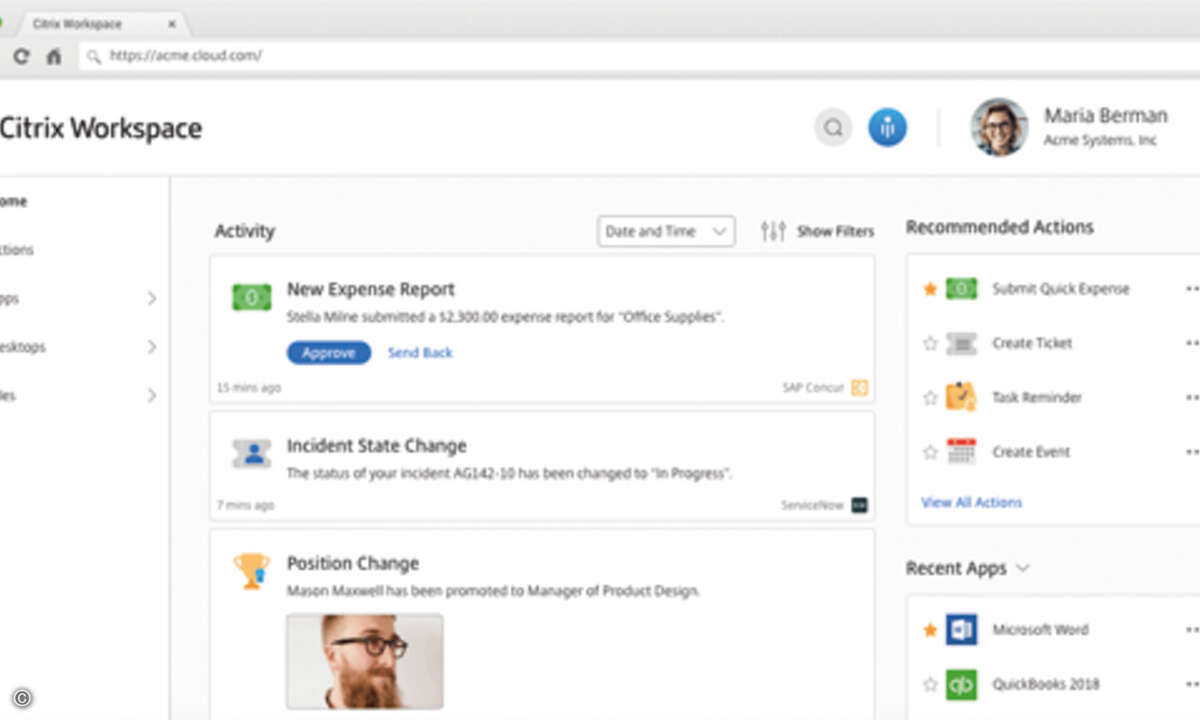Open the blue assistant icon in the header
The height and width of the screenshot is (720, 1200).
click(x=887, y=128)
